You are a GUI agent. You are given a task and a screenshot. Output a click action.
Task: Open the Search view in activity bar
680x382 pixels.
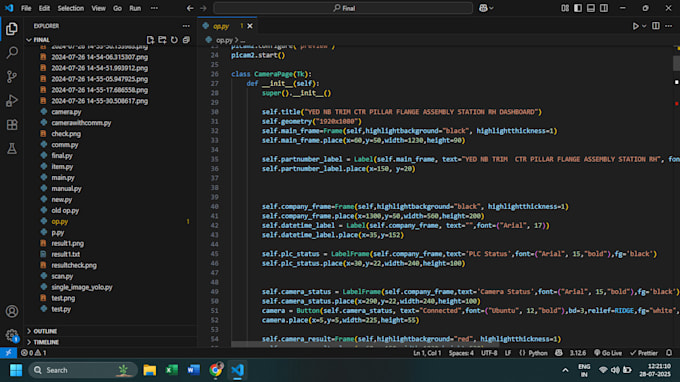pos(12,53)
